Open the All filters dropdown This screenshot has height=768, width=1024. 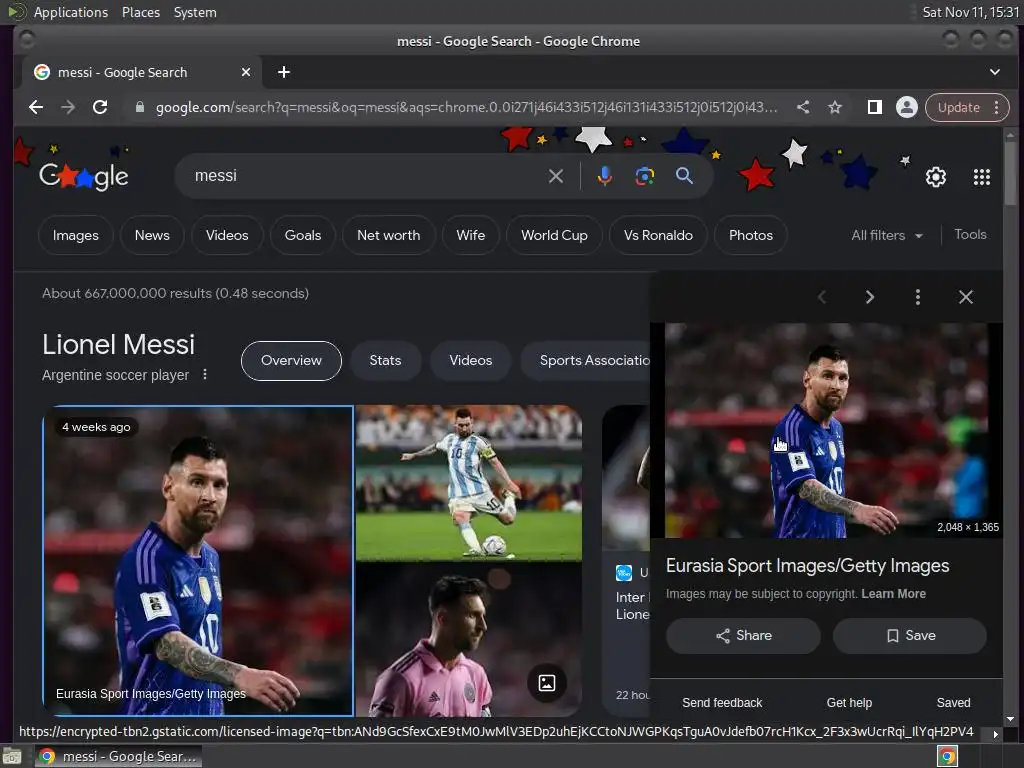pyautogui.click(x=886, y=235)
